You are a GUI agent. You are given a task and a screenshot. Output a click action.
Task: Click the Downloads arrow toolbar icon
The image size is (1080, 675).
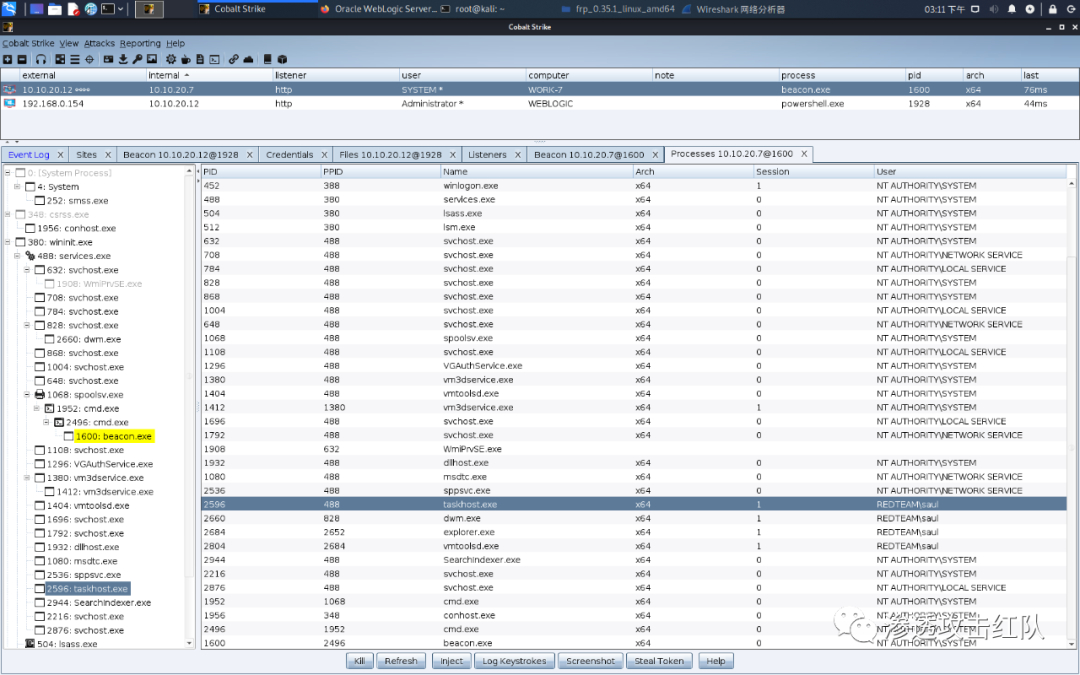click(x=122, y=59)
